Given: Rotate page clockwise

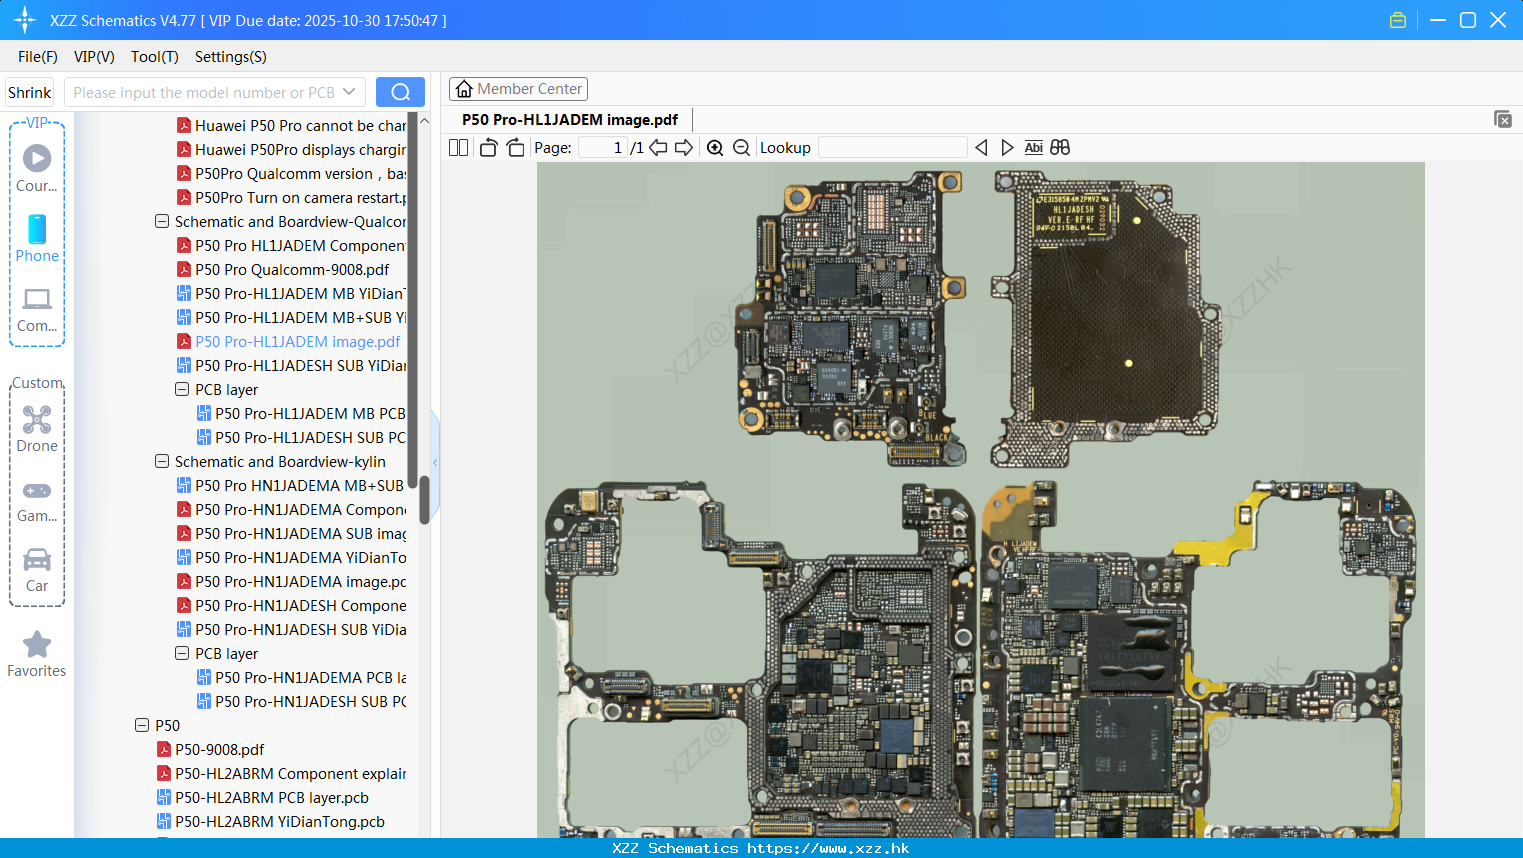Looking at the screenshot, I should coord(515,148).
